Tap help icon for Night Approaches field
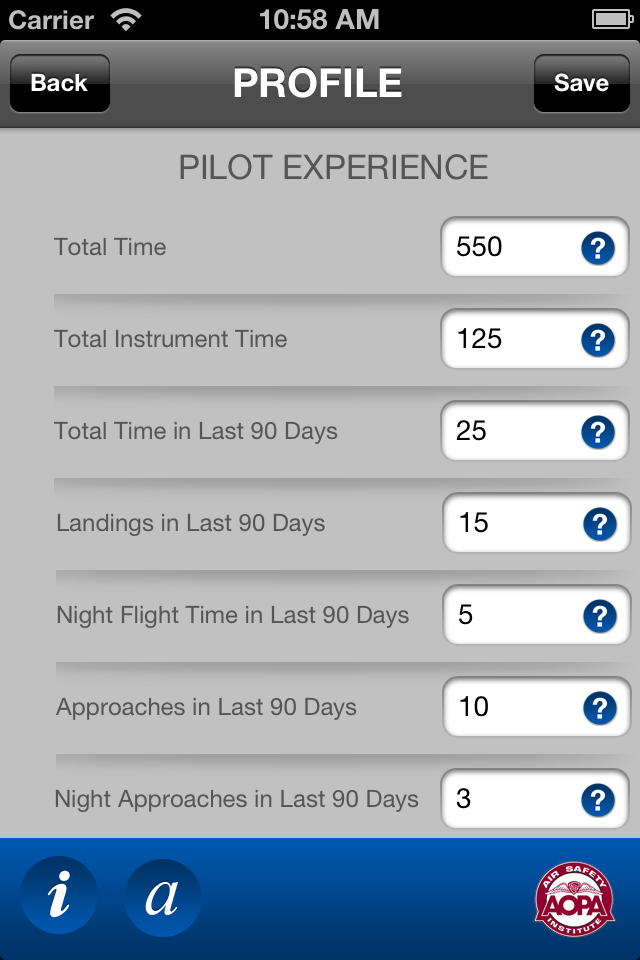 click(598, 800)
